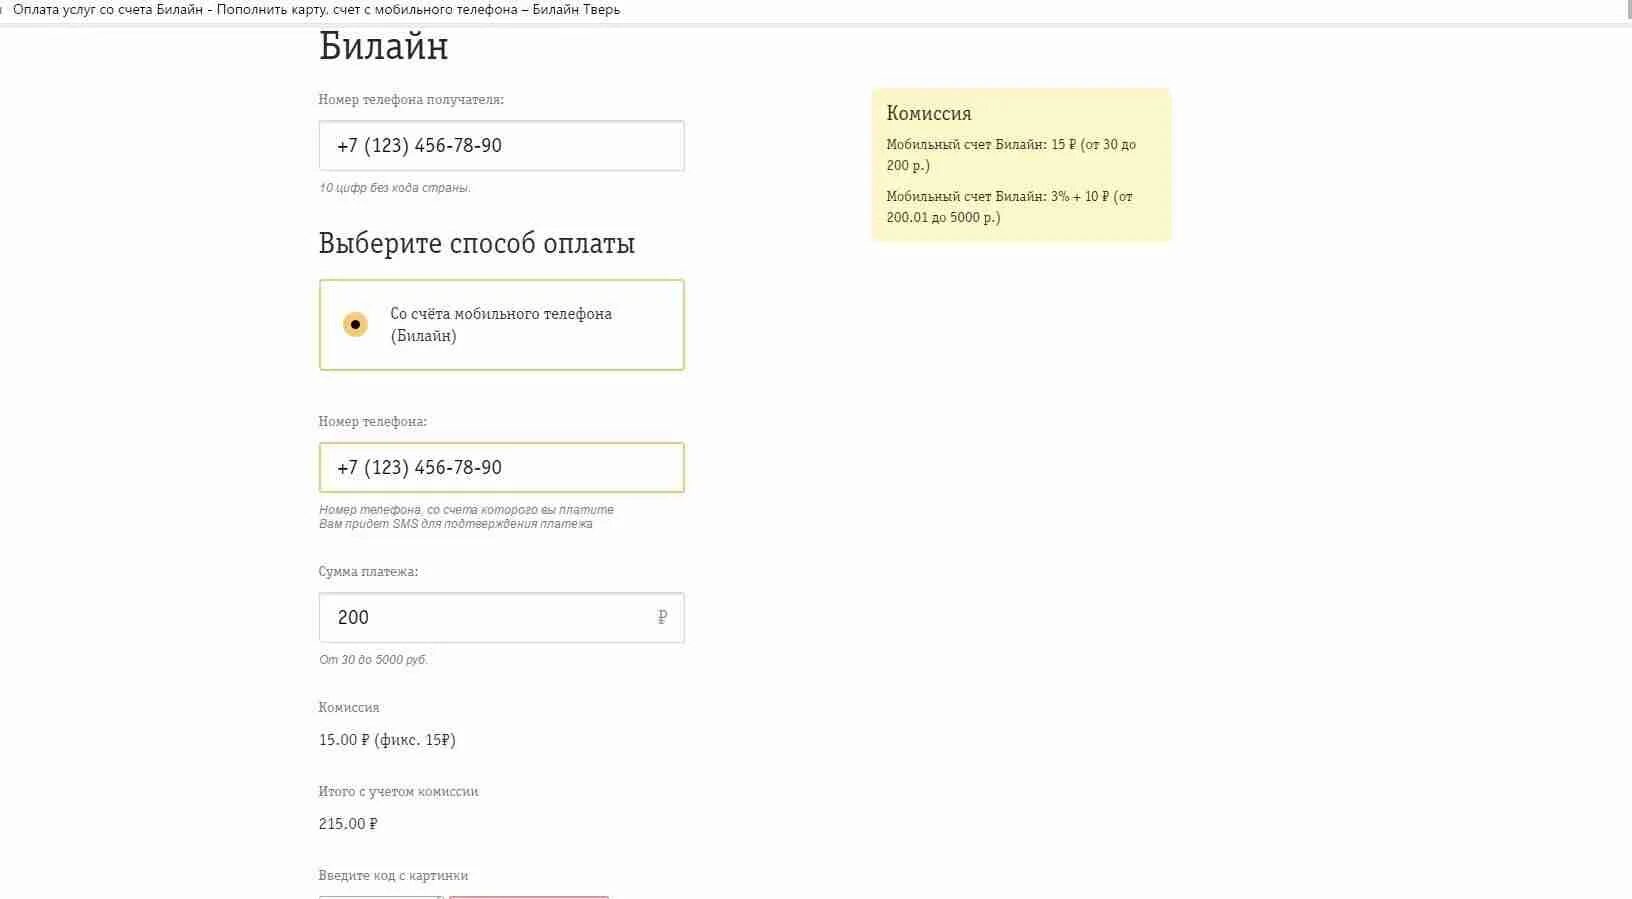Click the Номер телефона получателя label
This screenshot has width=1632, height=899.
(x=411, y=100)
